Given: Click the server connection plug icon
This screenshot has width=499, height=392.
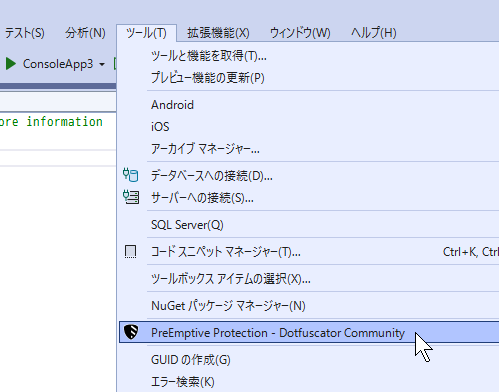Looking at the screenshot, I should [x=131, y=197].
